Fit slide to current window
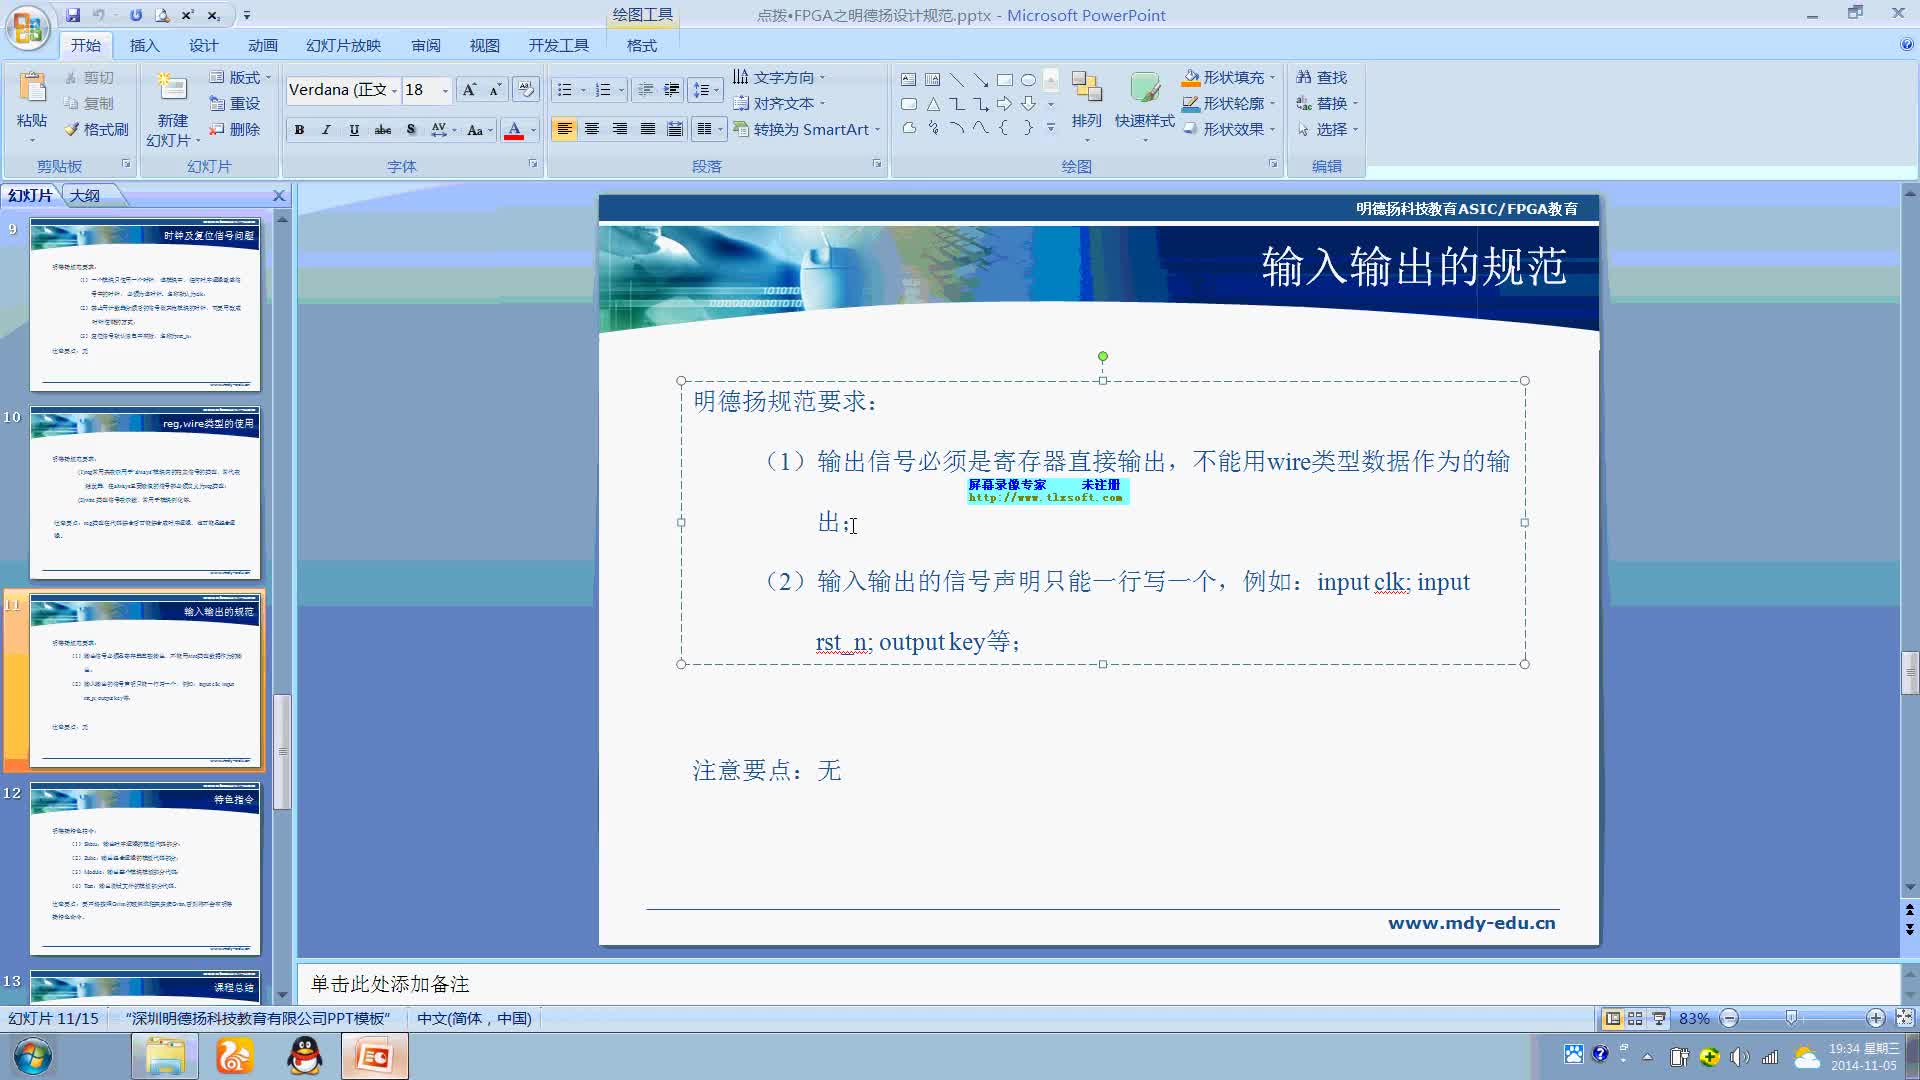1920x1080 pixels. point(1905,1018)
